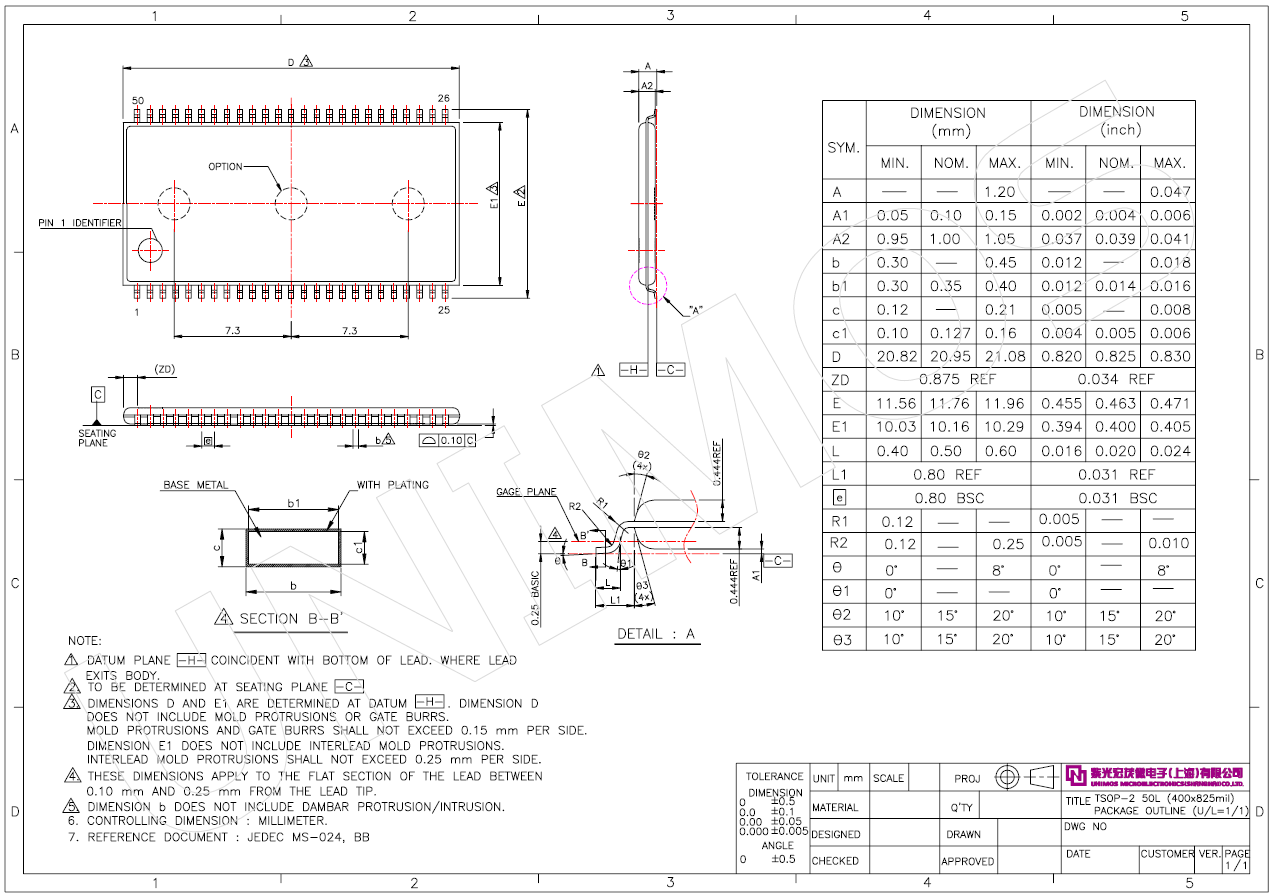Screen dimensions: 1271x896
Task: Click the UNIMOS company logo in the title block
Action: coord(1154,776)
